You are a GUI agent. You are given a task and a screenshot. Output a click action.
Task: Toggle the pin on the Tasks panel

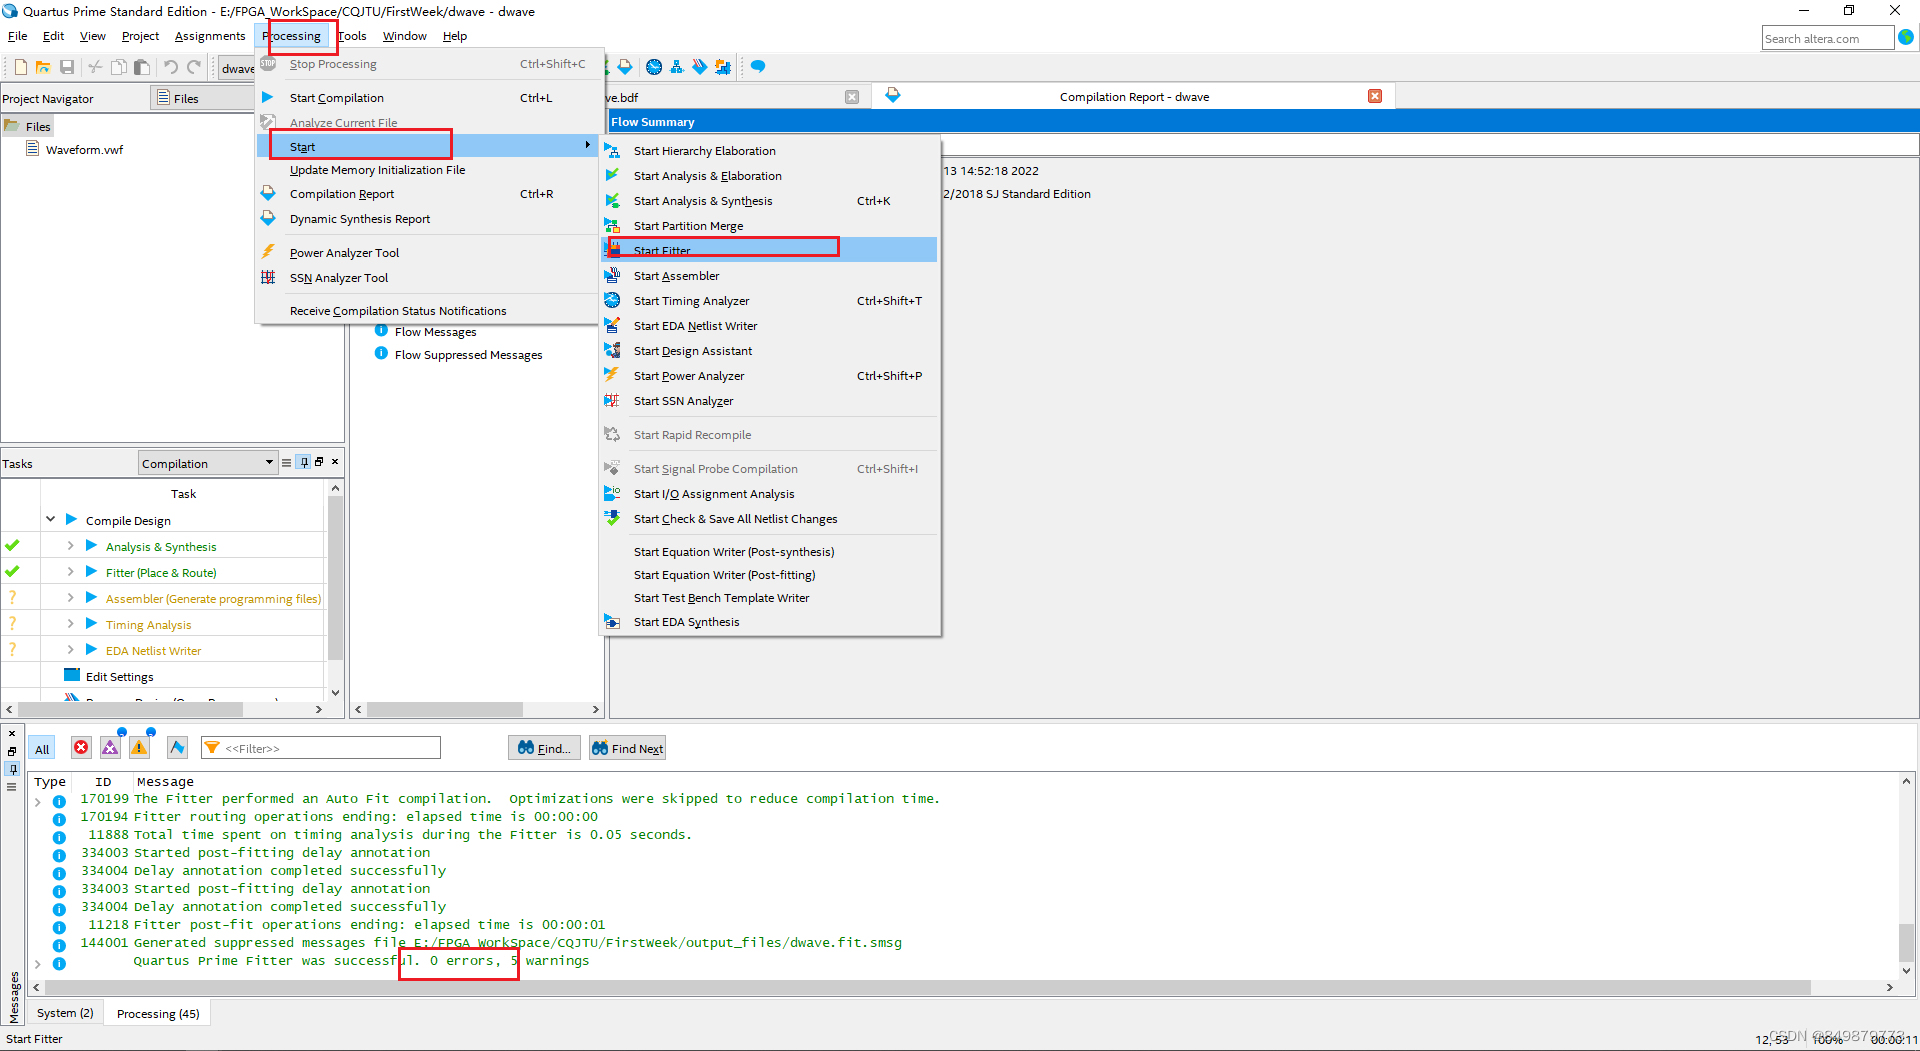click(x=304, y=462)
